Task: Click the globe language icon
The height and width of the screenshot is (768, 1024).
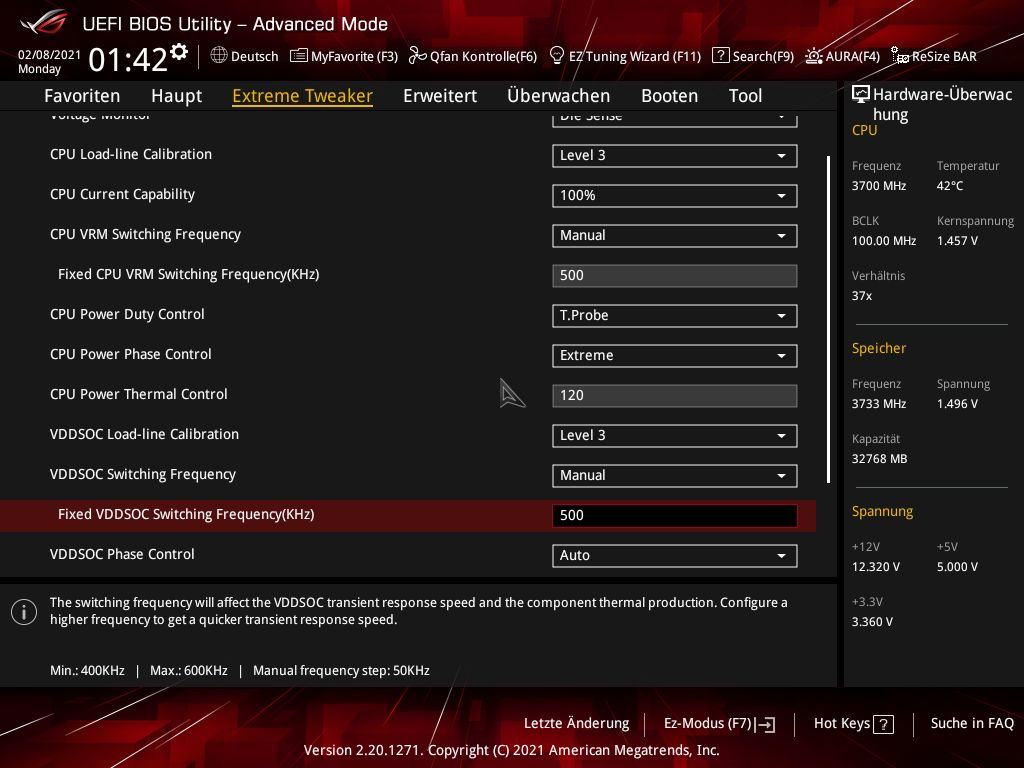Action: 219,56
